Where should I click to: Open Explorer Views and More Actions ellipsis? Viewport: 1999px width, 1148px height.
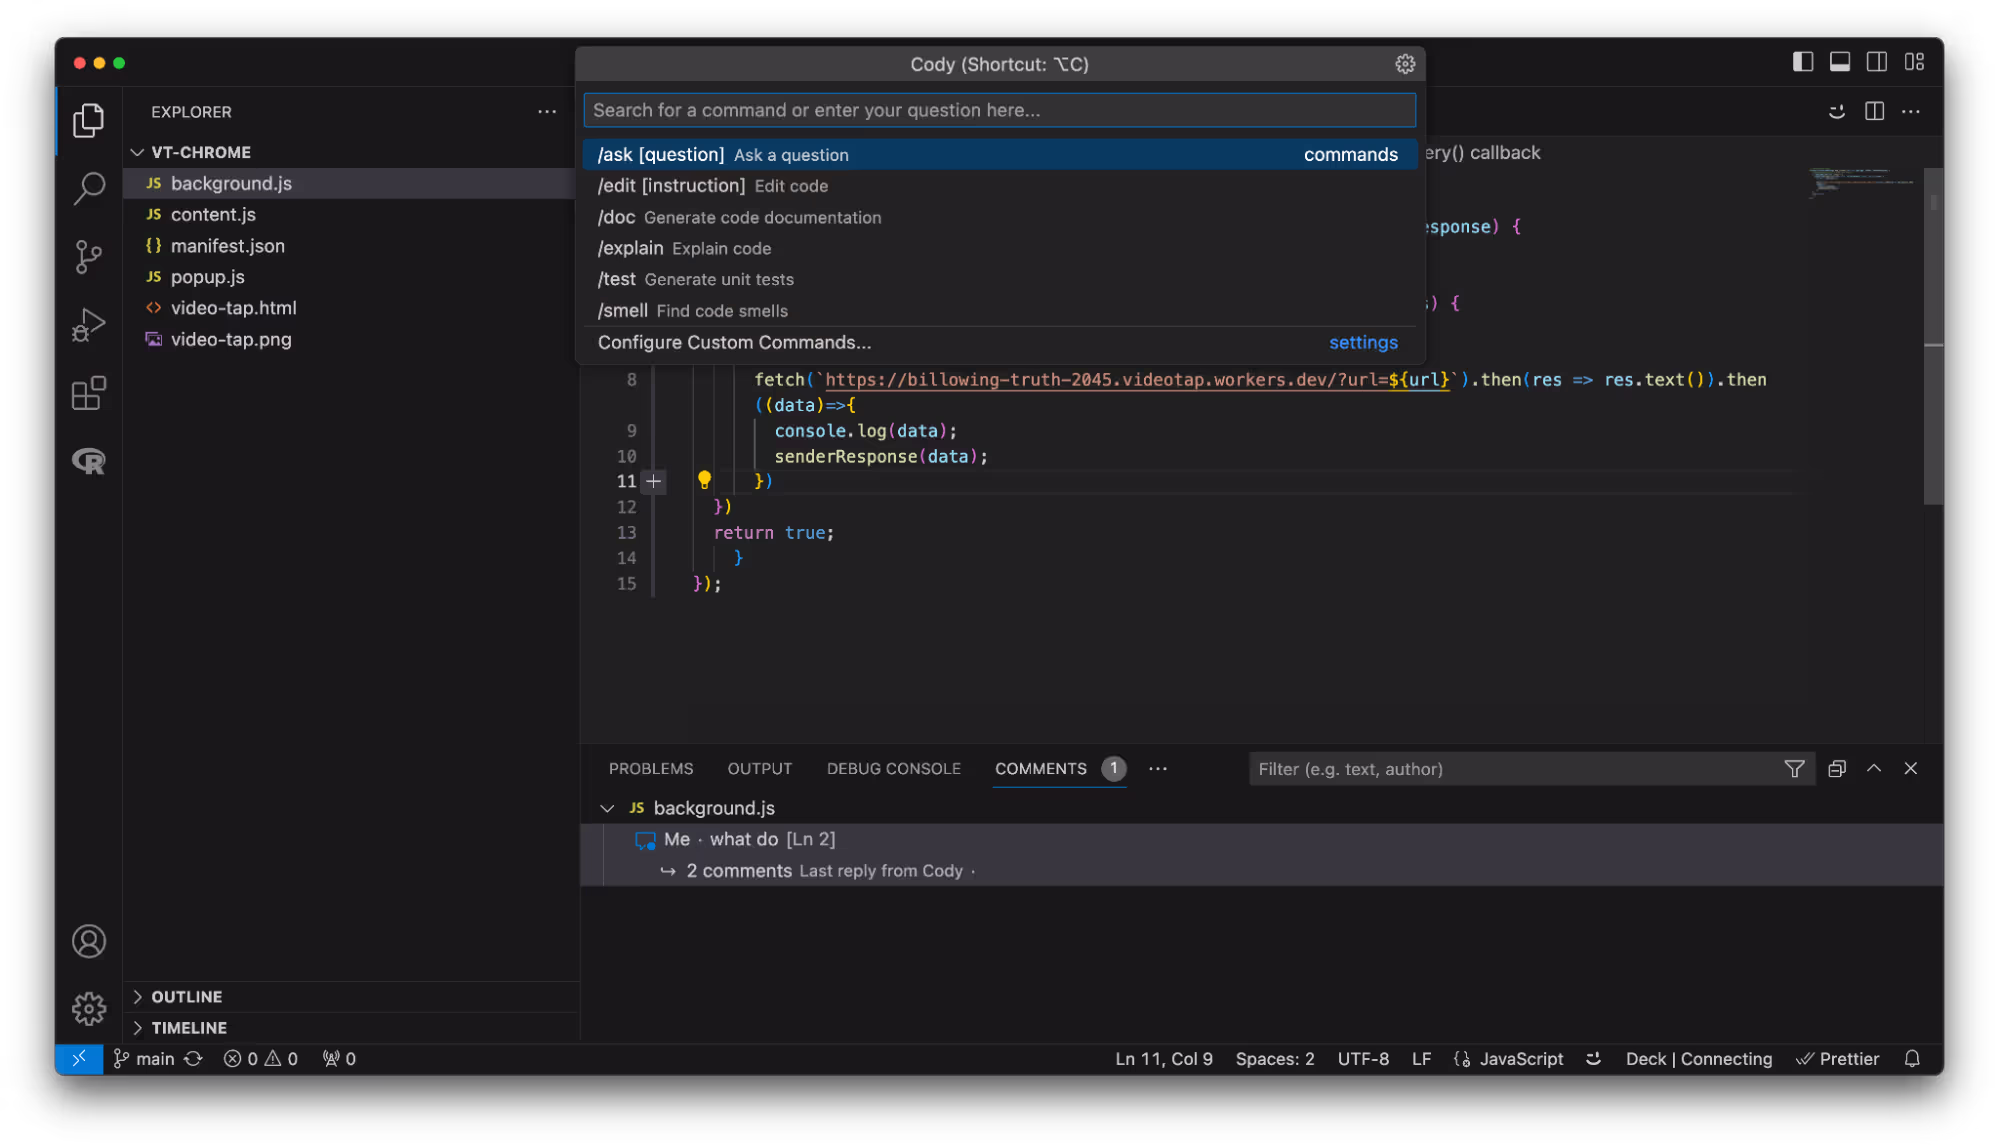point(546,111)
